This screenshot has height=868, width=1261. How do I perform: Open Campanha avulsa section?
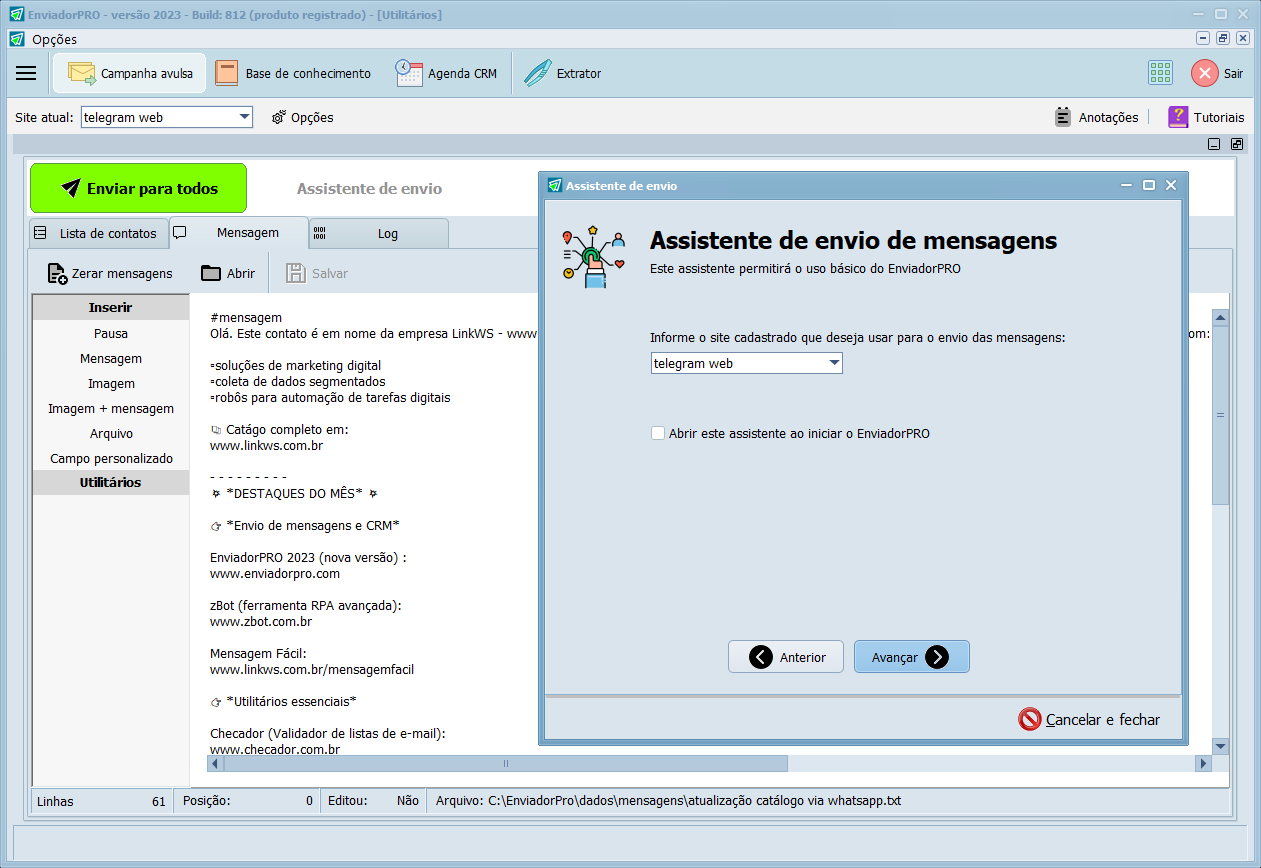click(x=131, y=73)
